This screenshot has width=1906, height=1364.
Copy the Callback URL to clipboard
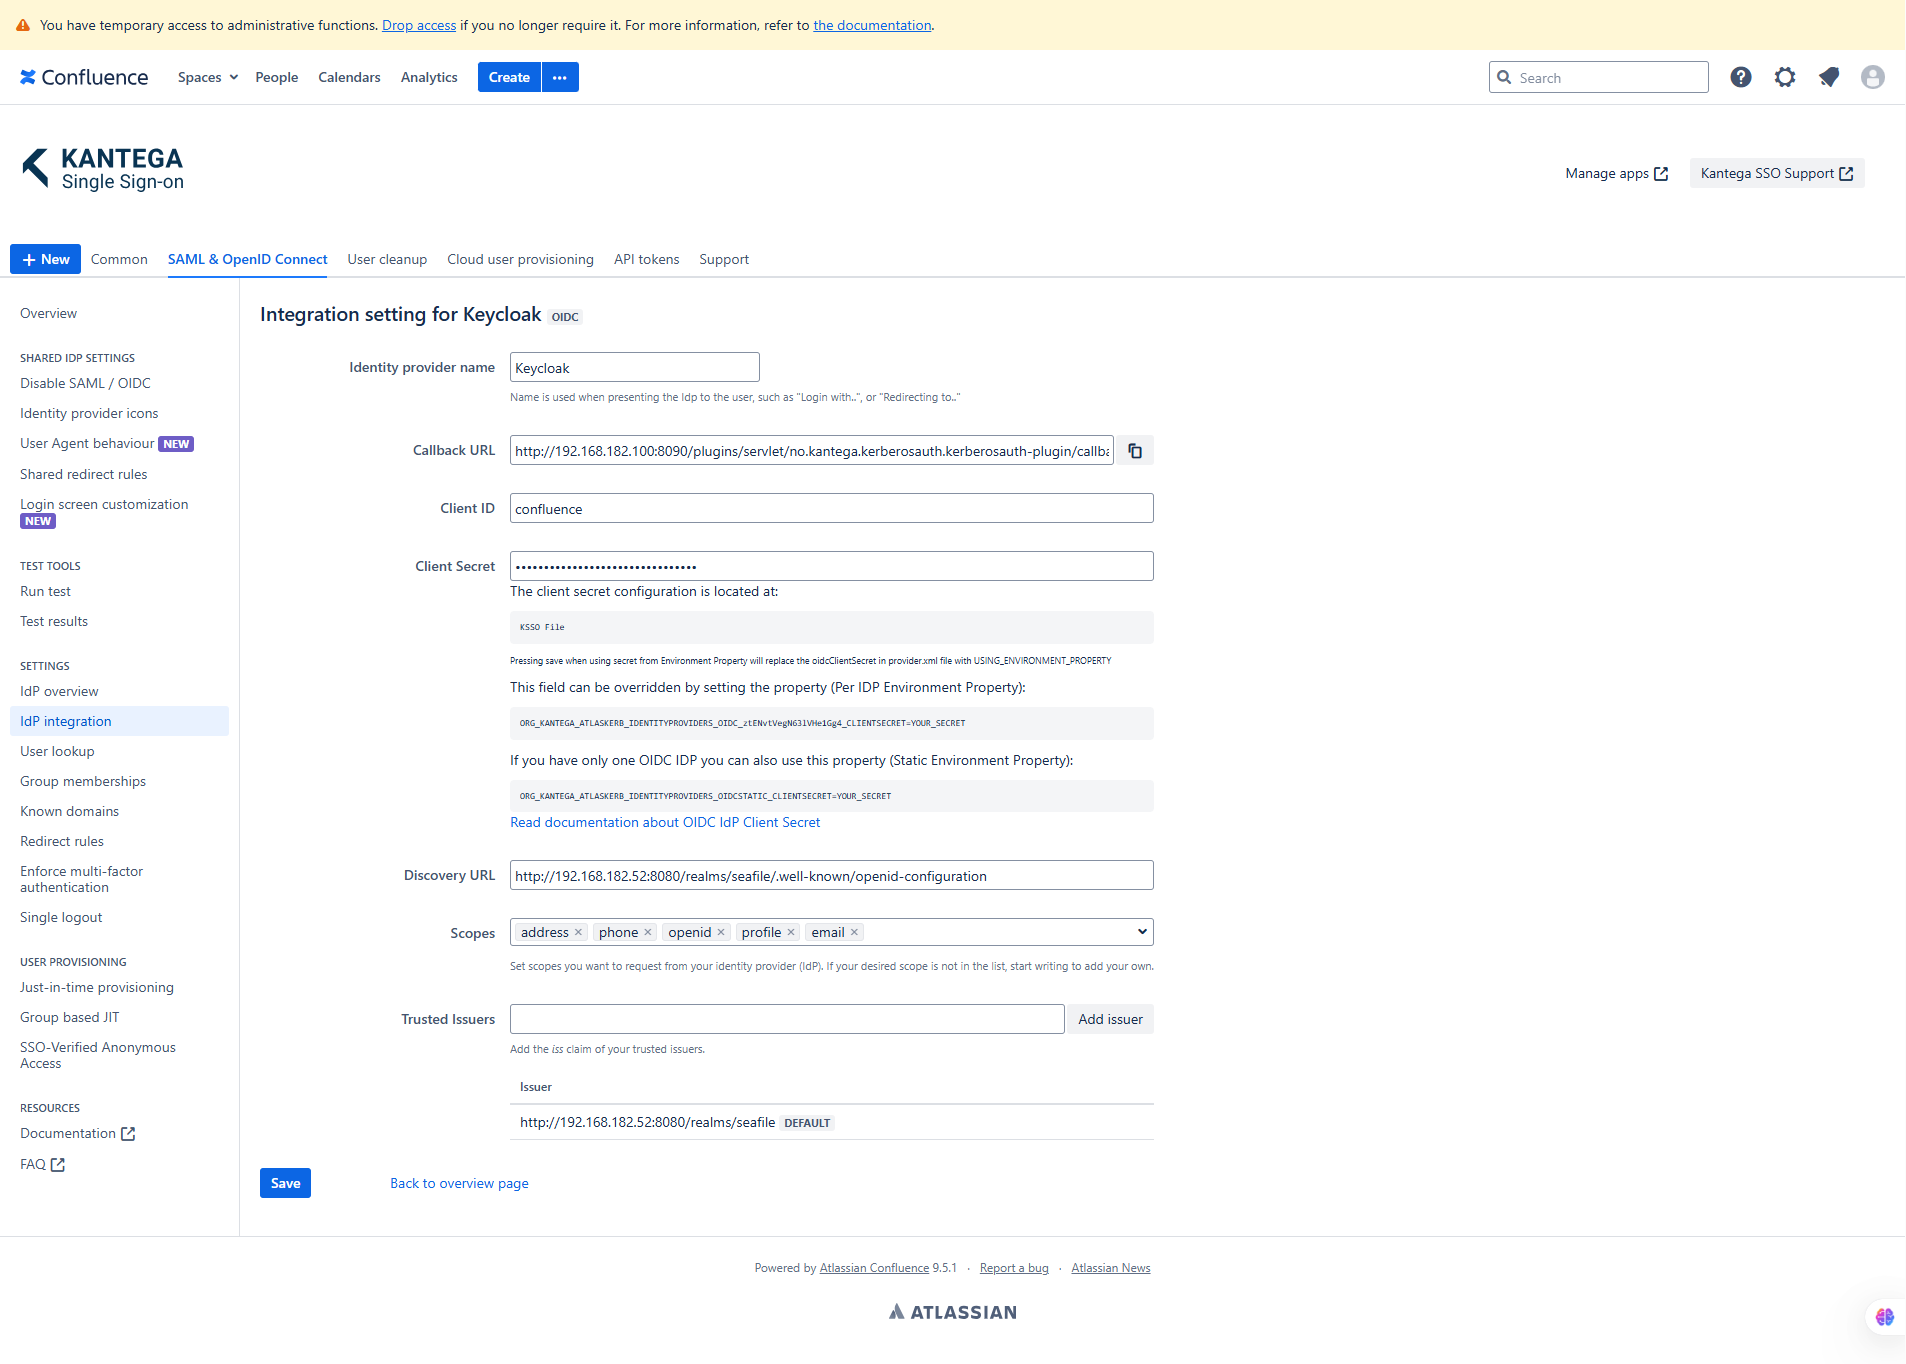pos(1135,451)
